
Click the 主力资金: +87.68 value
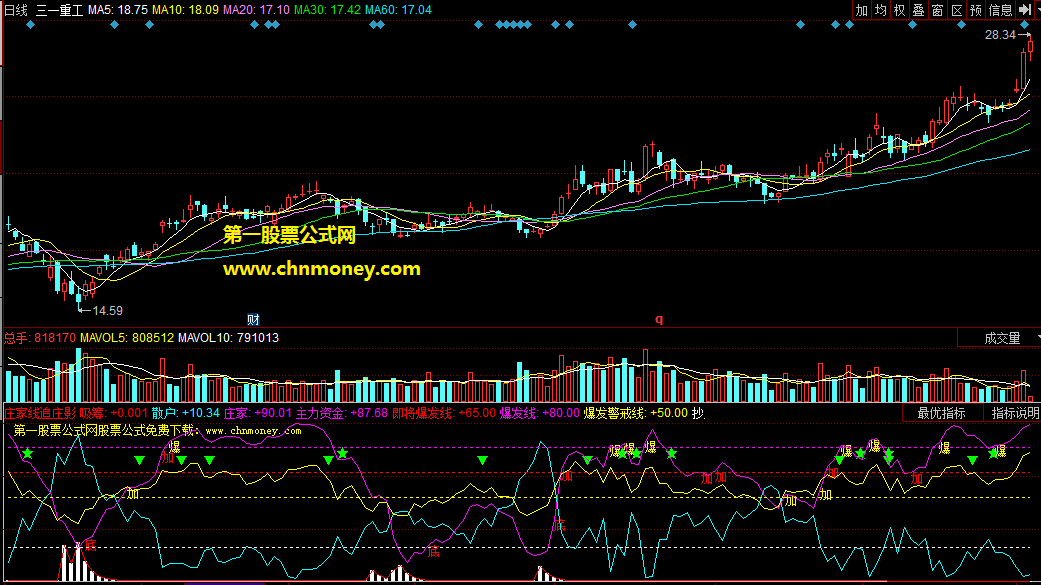341,413
